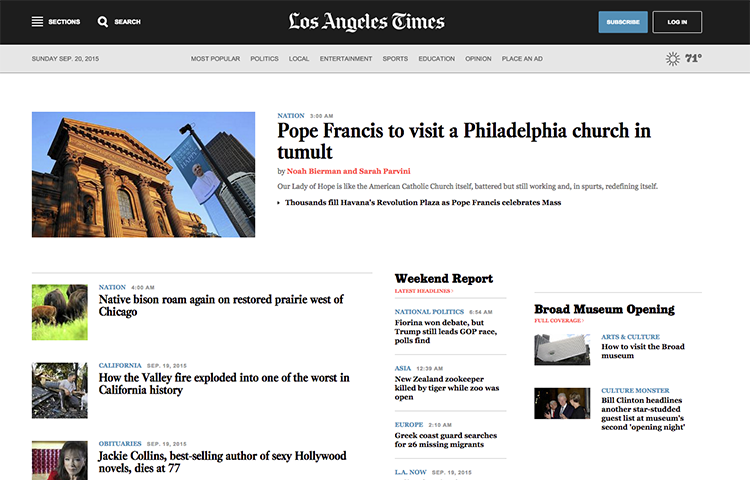Click the Culture Monster tag
This screenshot has width=750, height=480.
click(x=635, y=391)
